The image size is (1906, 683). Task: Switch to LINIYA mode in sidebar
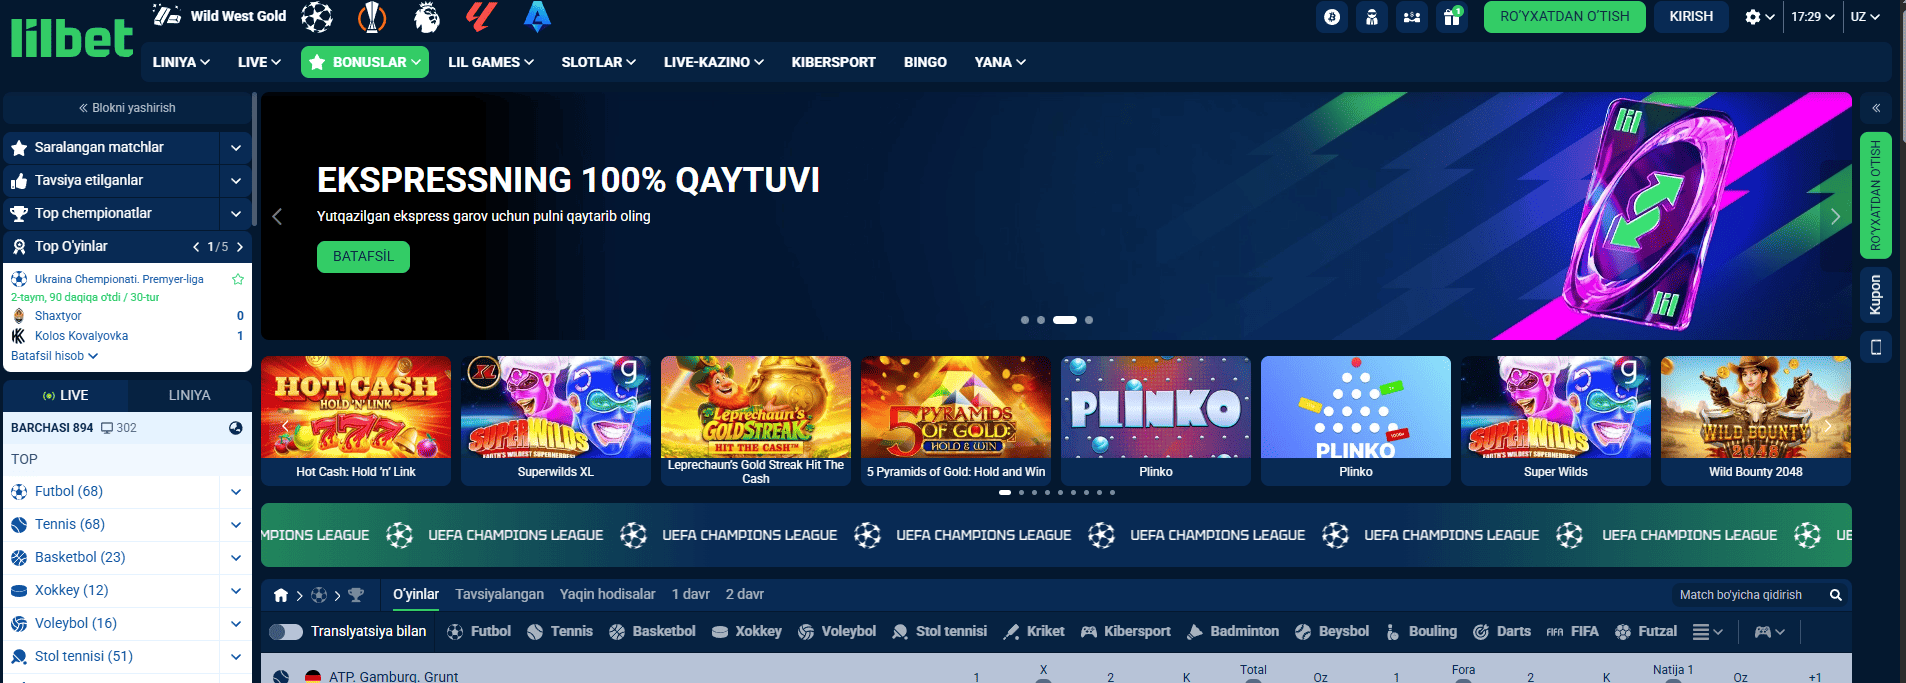(189, 395)
